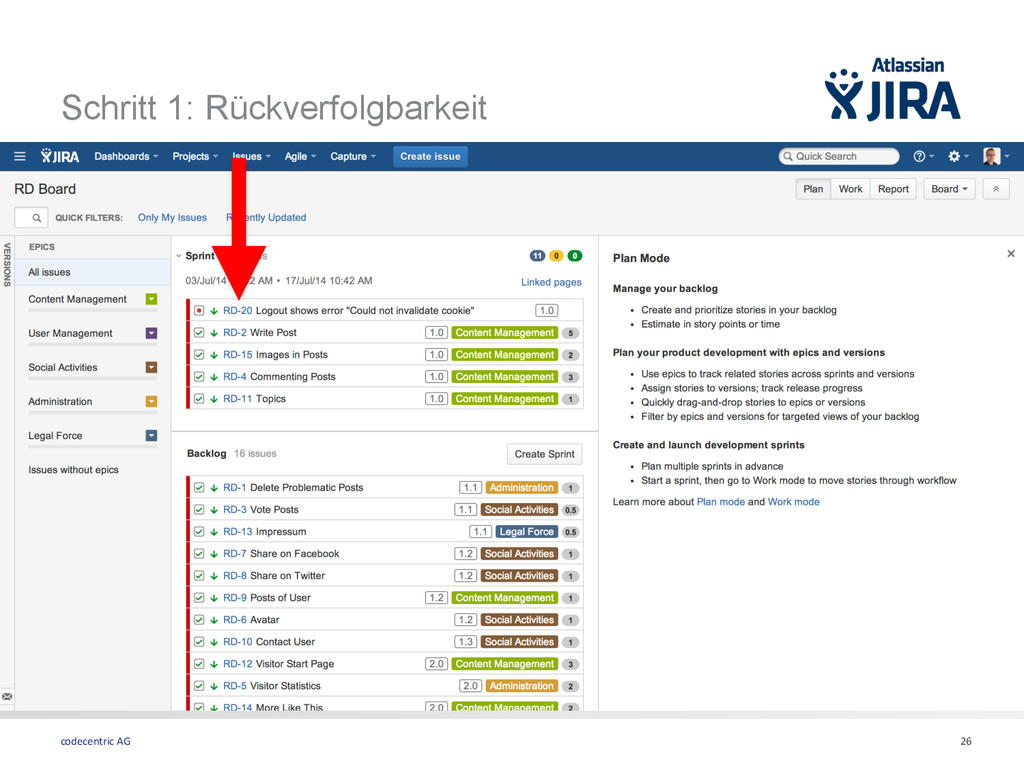The image size is (1024, 768).
Task: Open the Board dropdown button
Action: pyautogui.click(x=949, y=189)
